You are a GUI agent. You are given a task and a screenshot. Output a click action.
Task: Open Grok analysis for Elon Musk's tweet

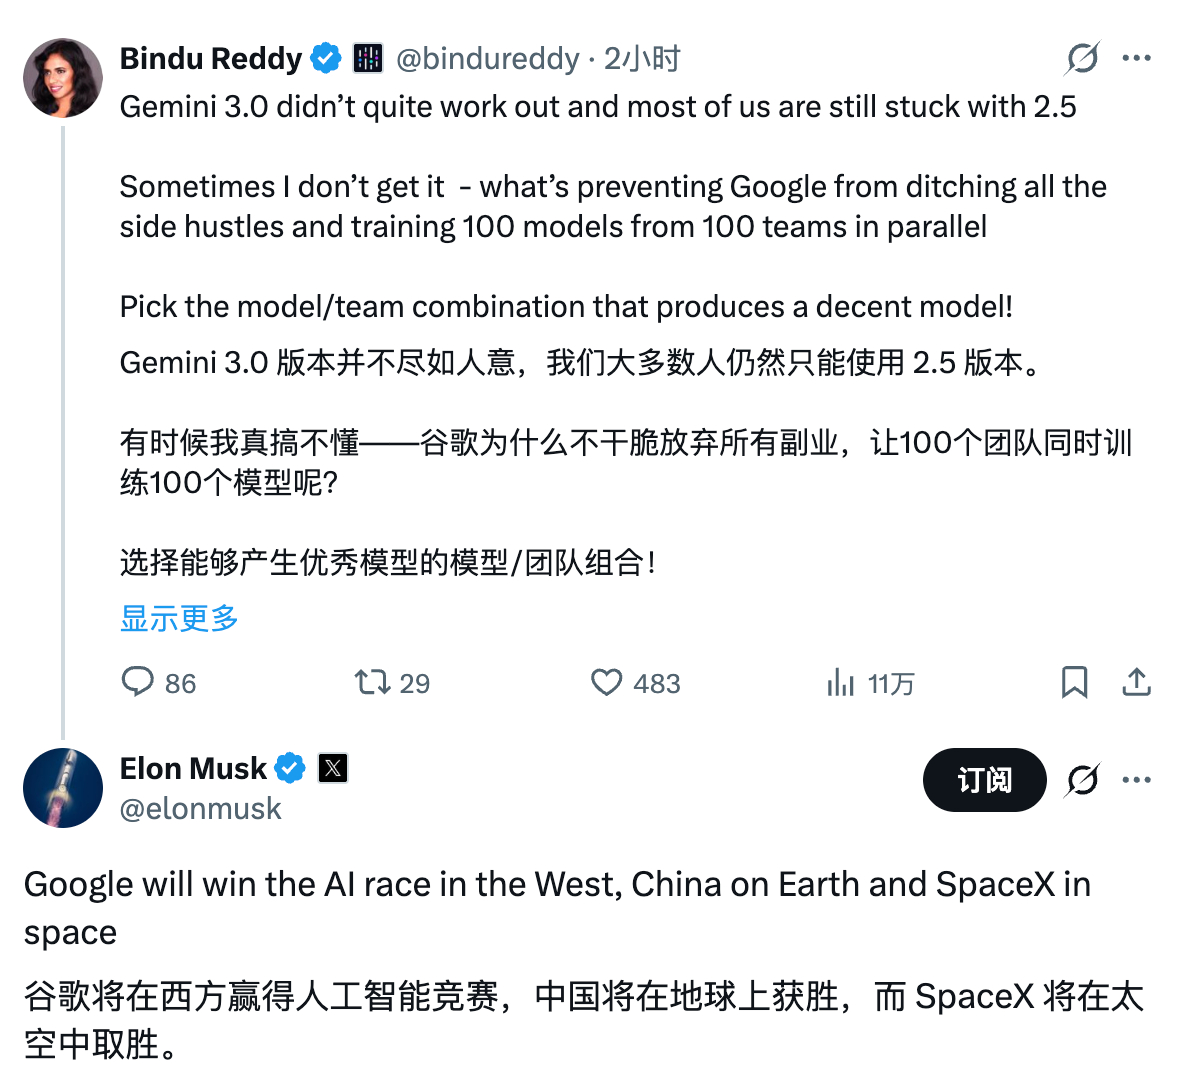coord(1081,780)
